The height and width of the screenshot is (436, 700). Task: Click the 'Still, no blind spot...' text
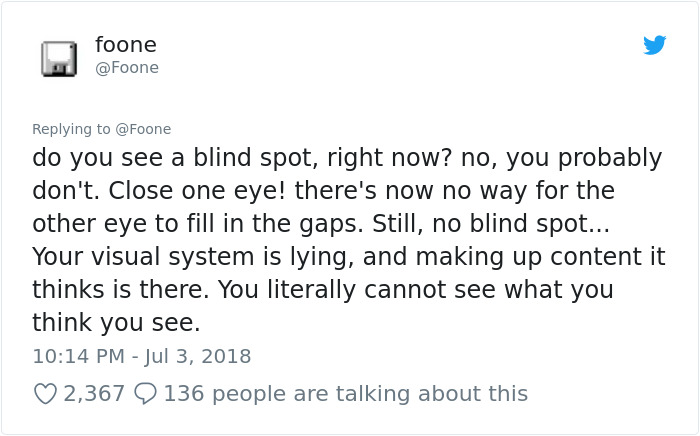click(x=491, y=224)
